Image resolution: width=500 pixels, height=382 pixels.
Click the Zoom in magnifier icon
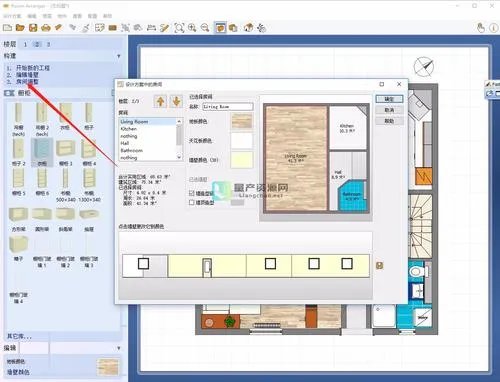pos(192,28)
